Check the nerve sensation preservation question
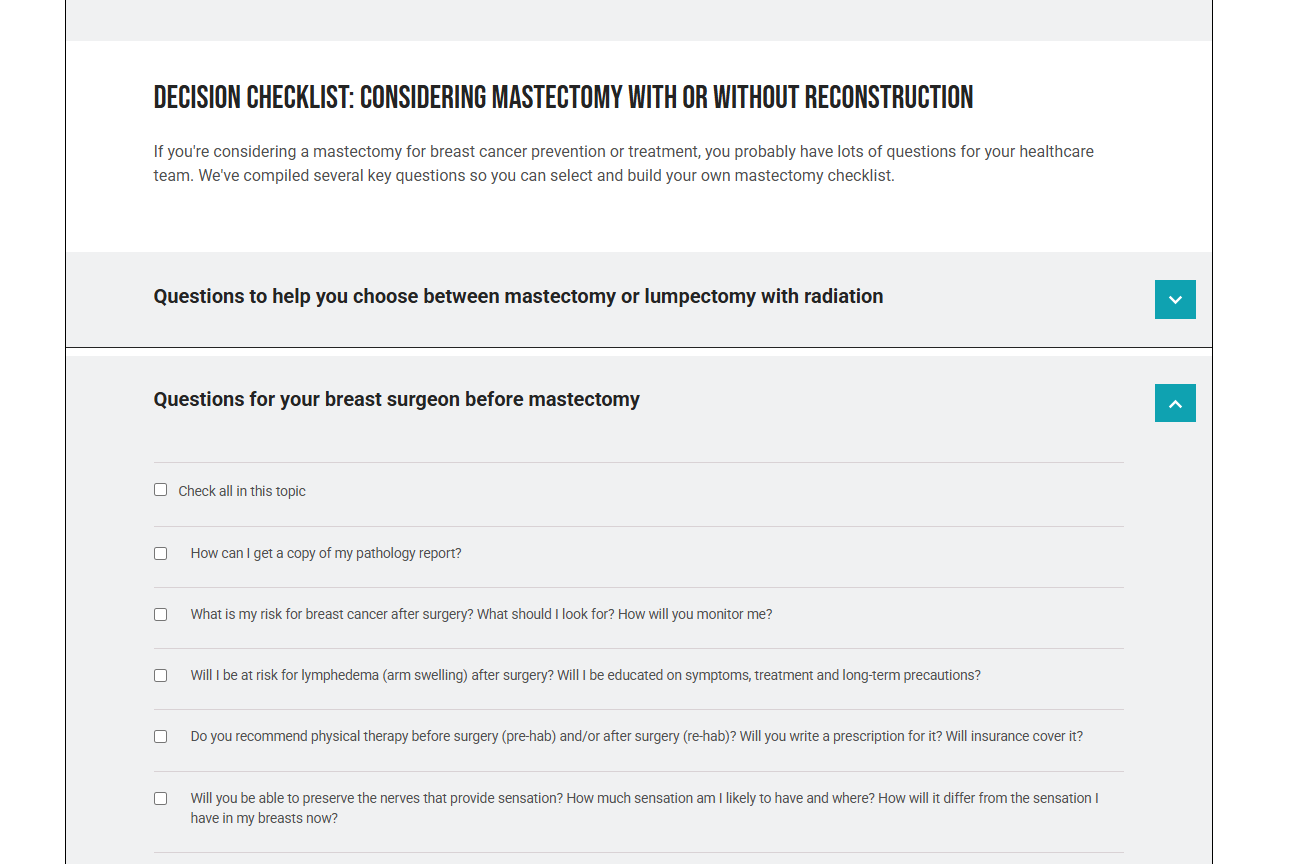 [x=160, y=797]
